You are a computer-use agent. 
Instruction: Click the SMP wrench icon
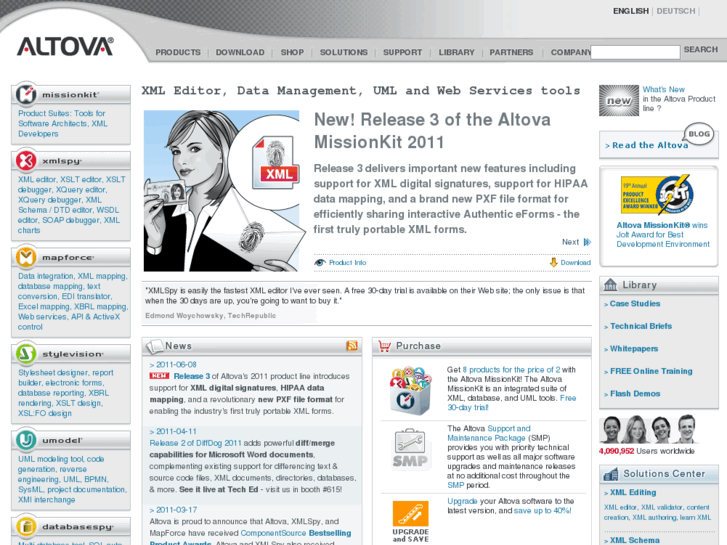[410, 449]
